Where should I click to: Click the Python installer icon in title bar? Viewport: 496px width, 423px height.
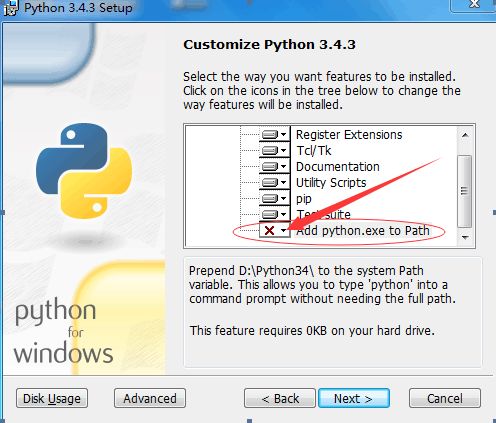pos(10,7)
